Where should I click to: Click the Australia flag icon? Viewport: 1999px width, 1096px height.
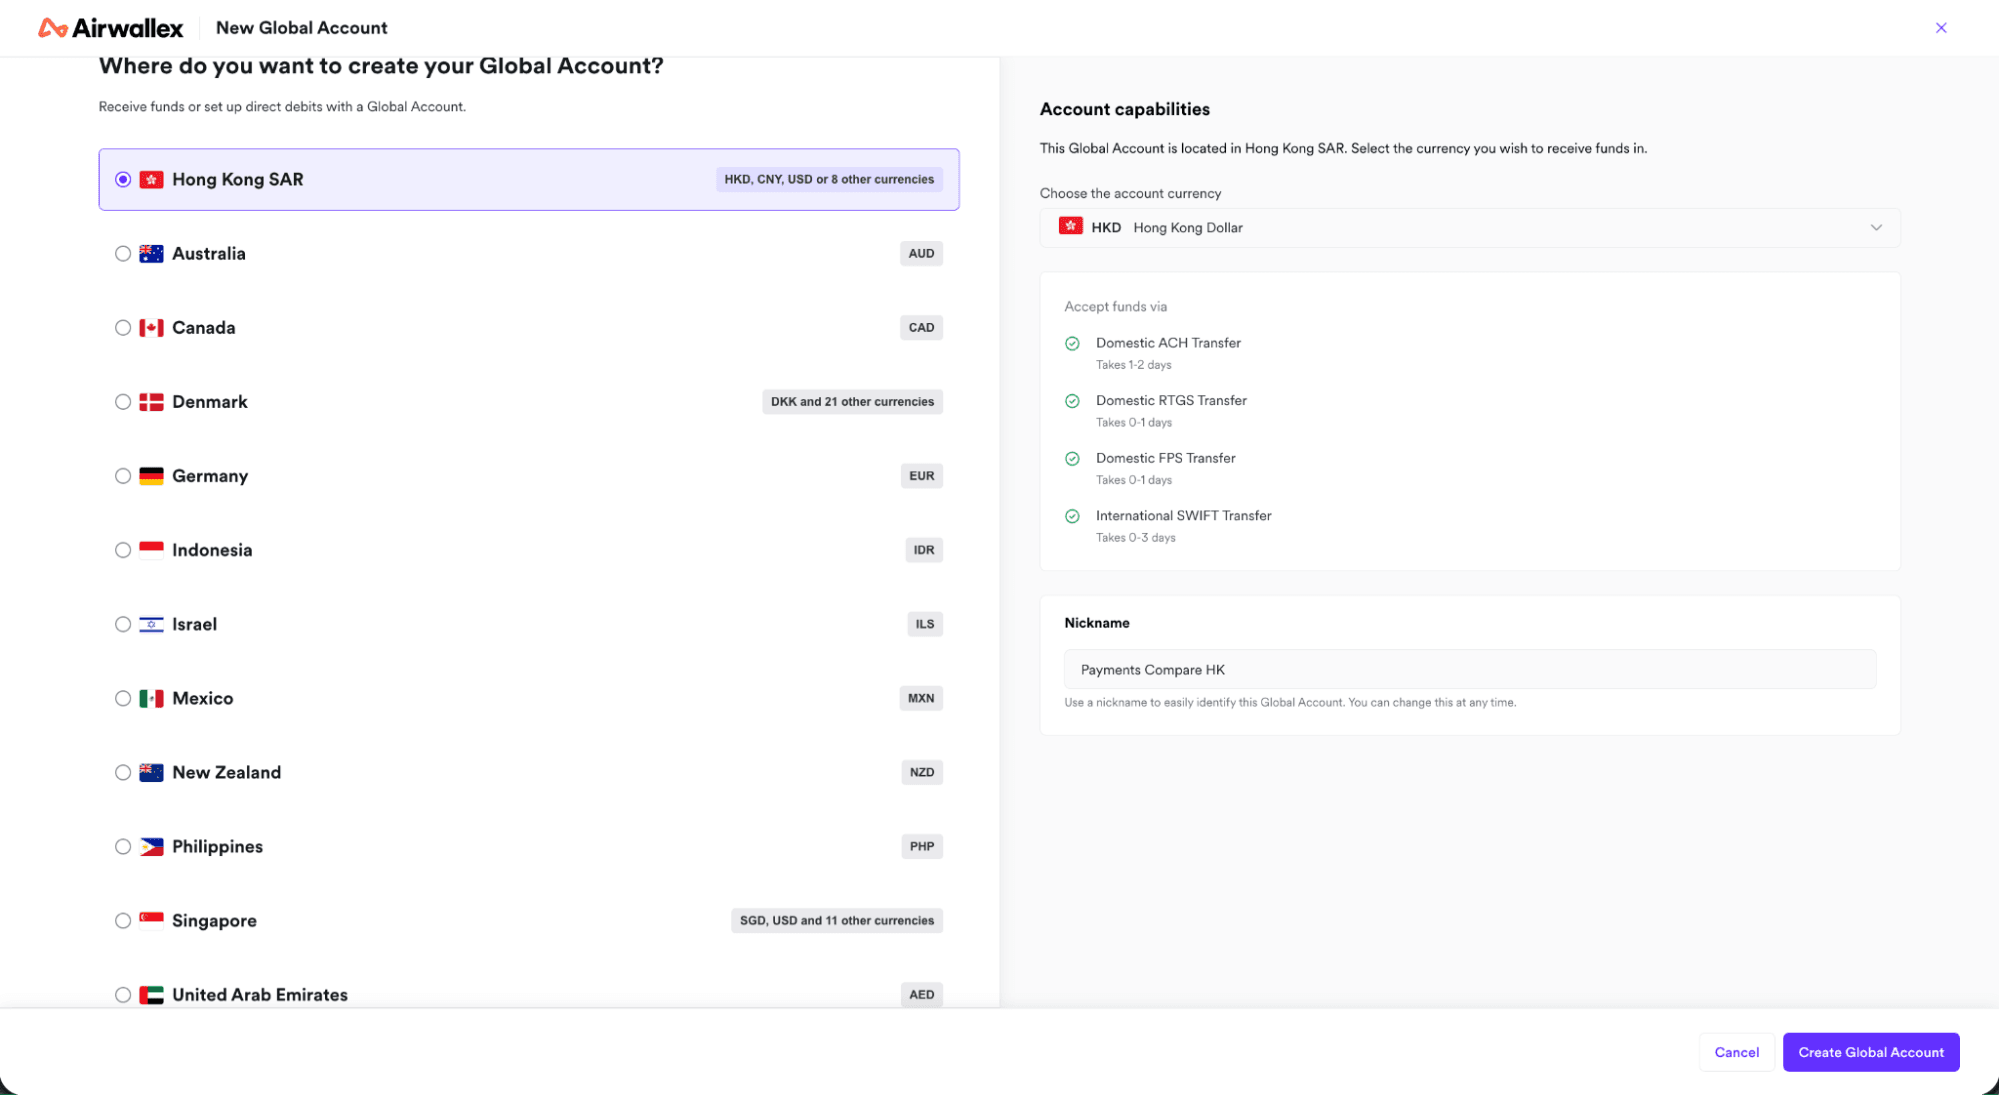click(151, 254)
